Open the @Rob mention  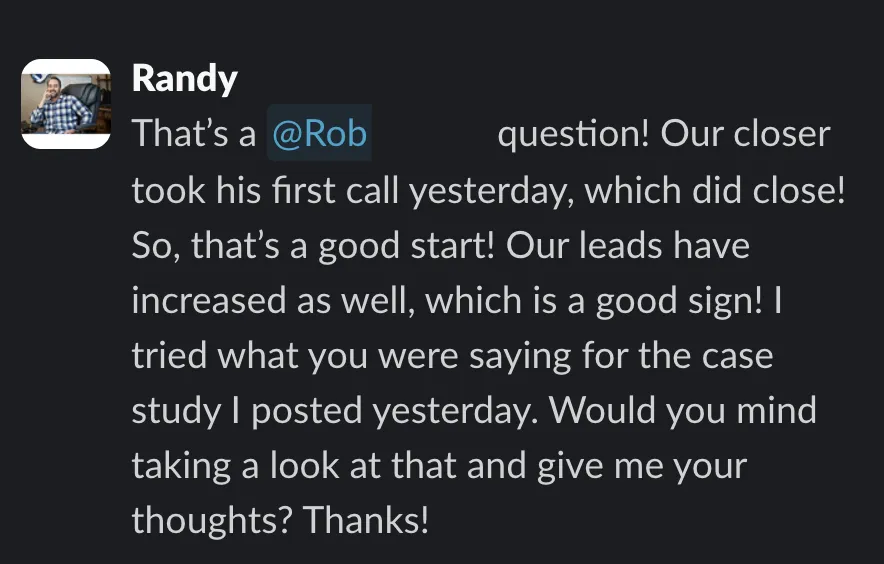[319, 134]
